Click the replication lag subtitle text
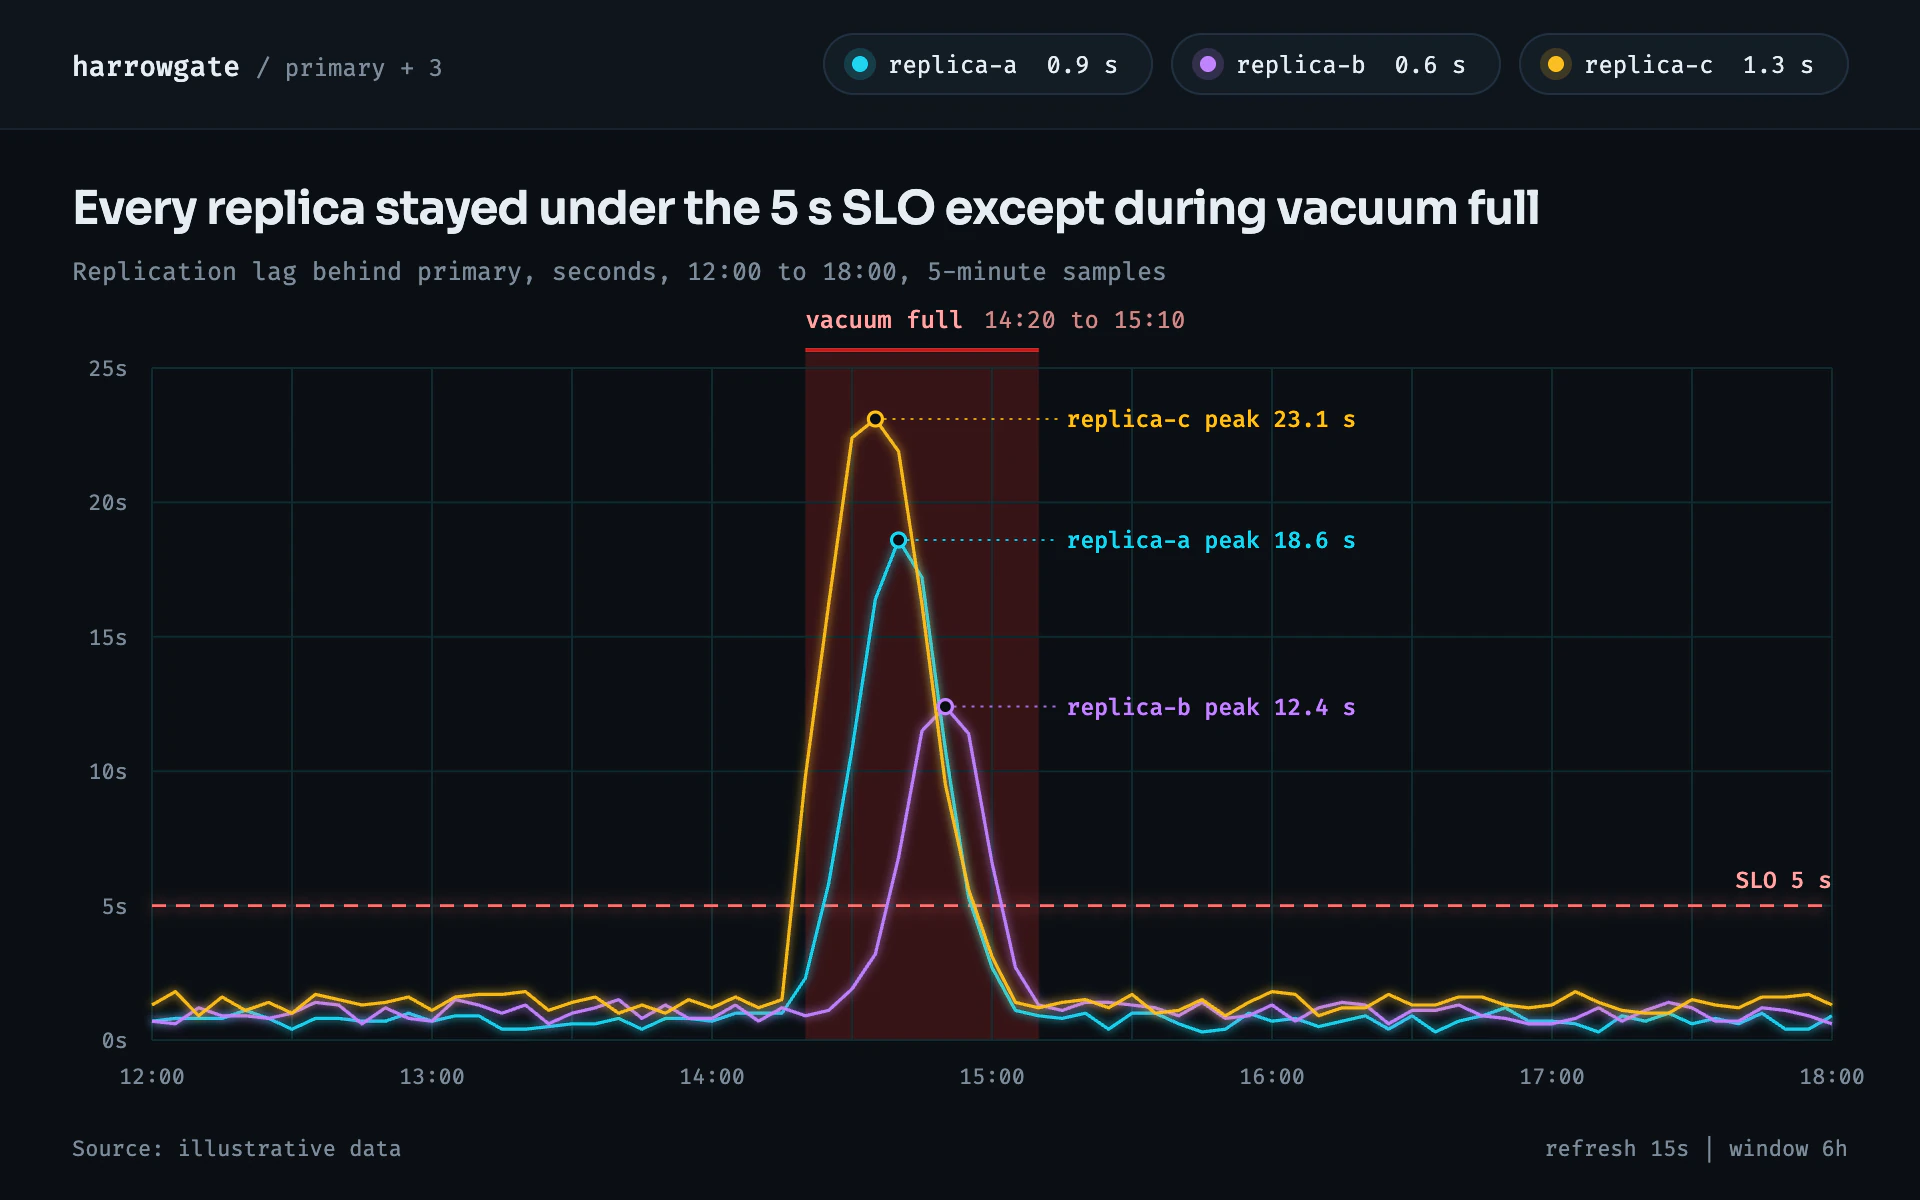 coord(619,272)
